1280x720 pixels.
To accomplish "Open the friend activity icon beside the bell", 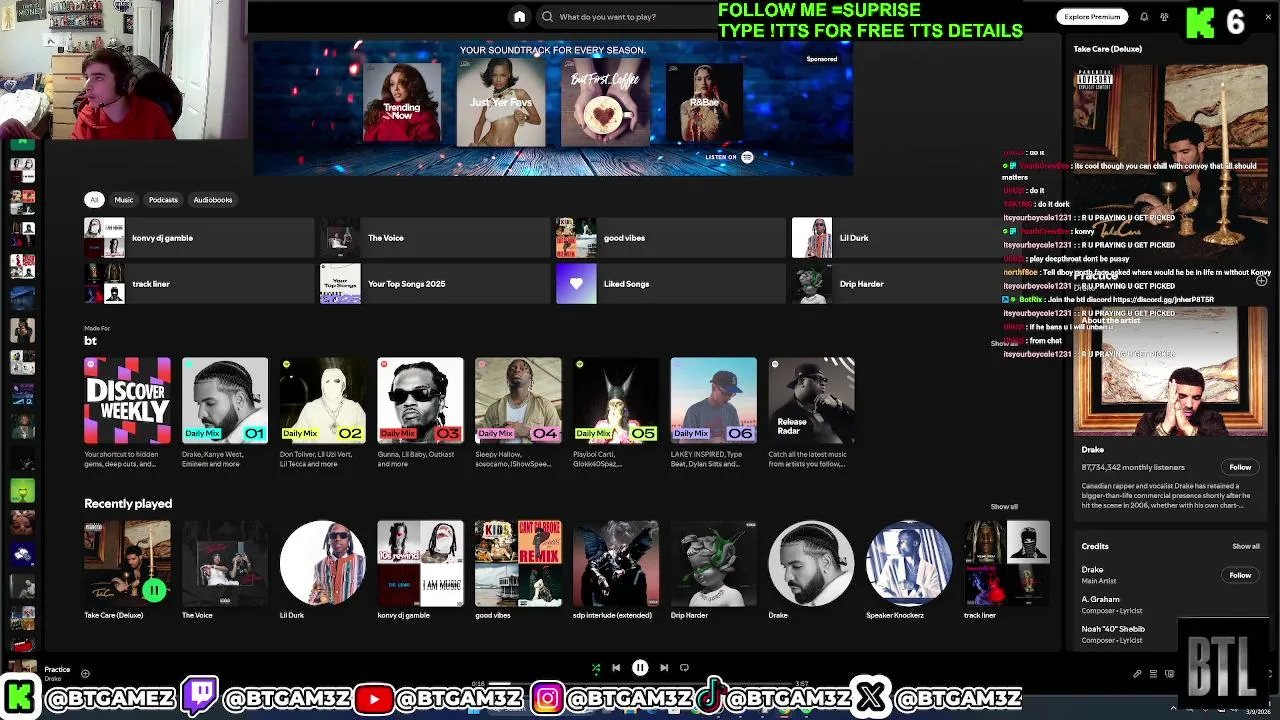I will click(1164, 17).
